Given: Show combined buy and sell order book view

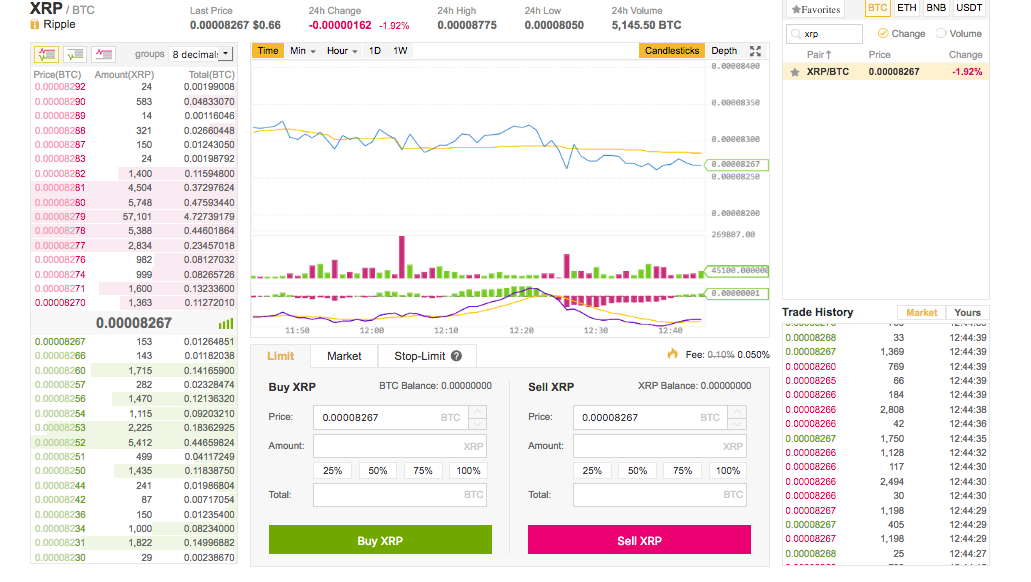Looking at the screenshot, I should point(46,54).
